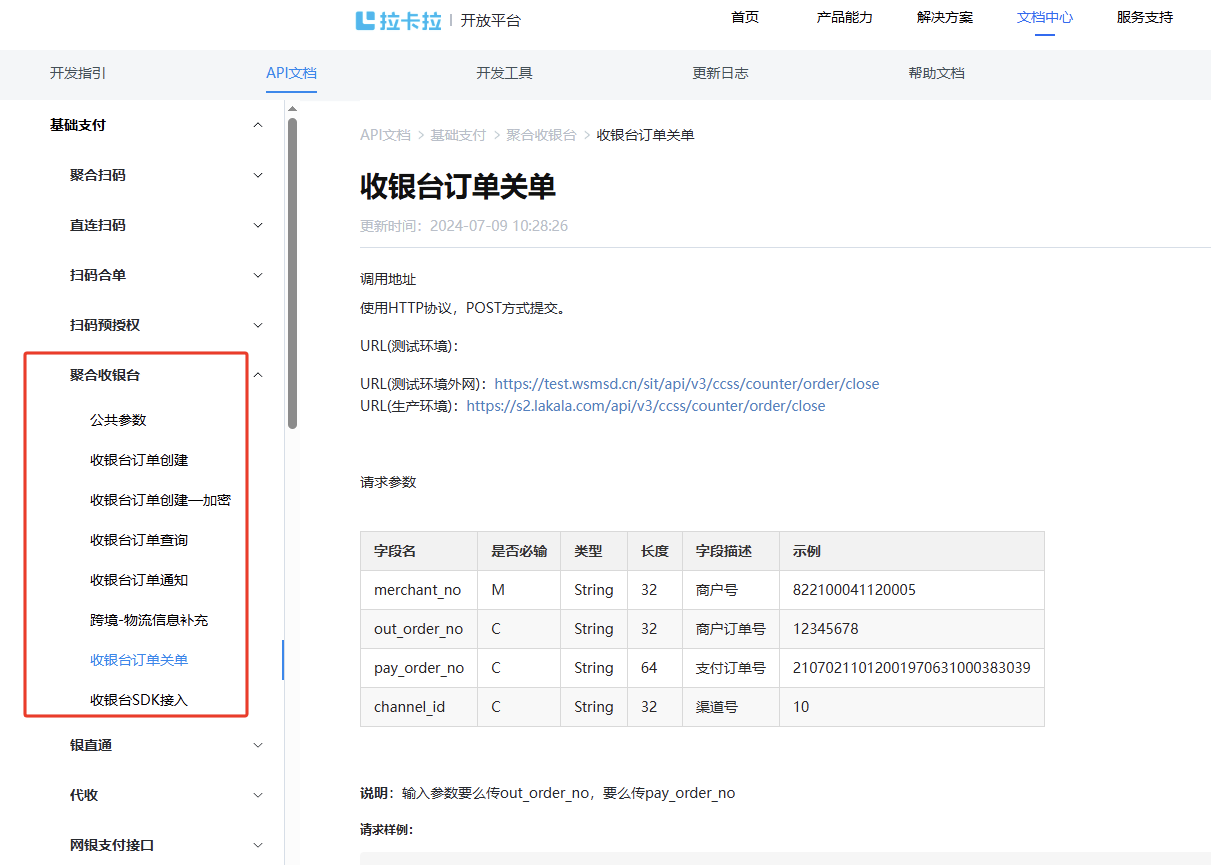
Task: Expand the 扫码合单 chevron
Action: pos(258,275)
